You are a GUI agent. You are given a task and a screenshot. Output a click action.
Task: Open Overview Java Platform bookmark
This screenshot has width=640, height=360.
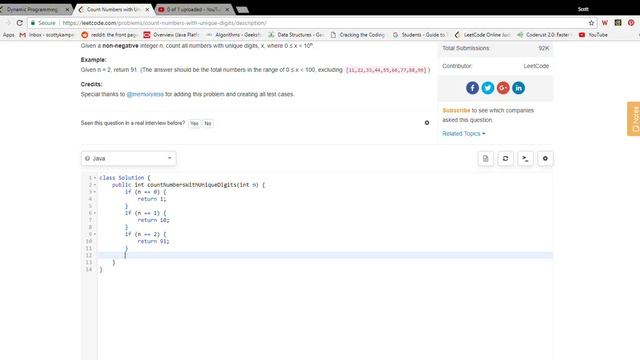(x=171, y=35)
